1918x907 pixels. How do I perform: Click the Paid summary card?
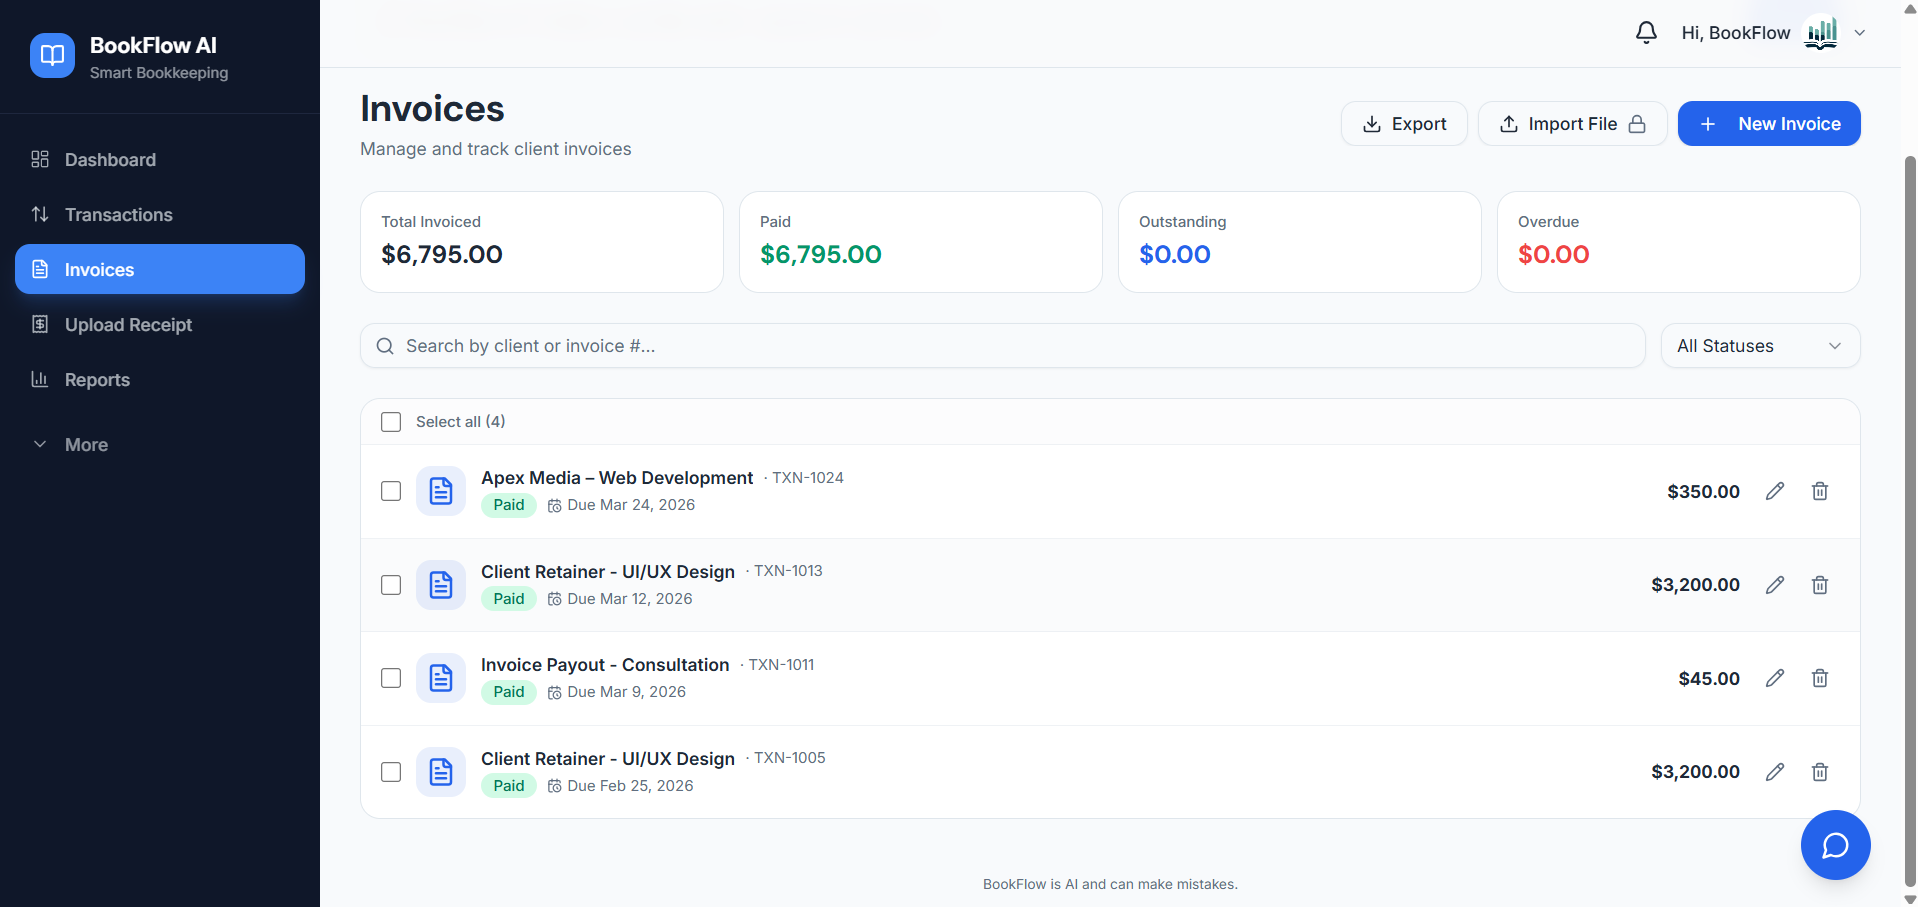click(x=921, y=242)
